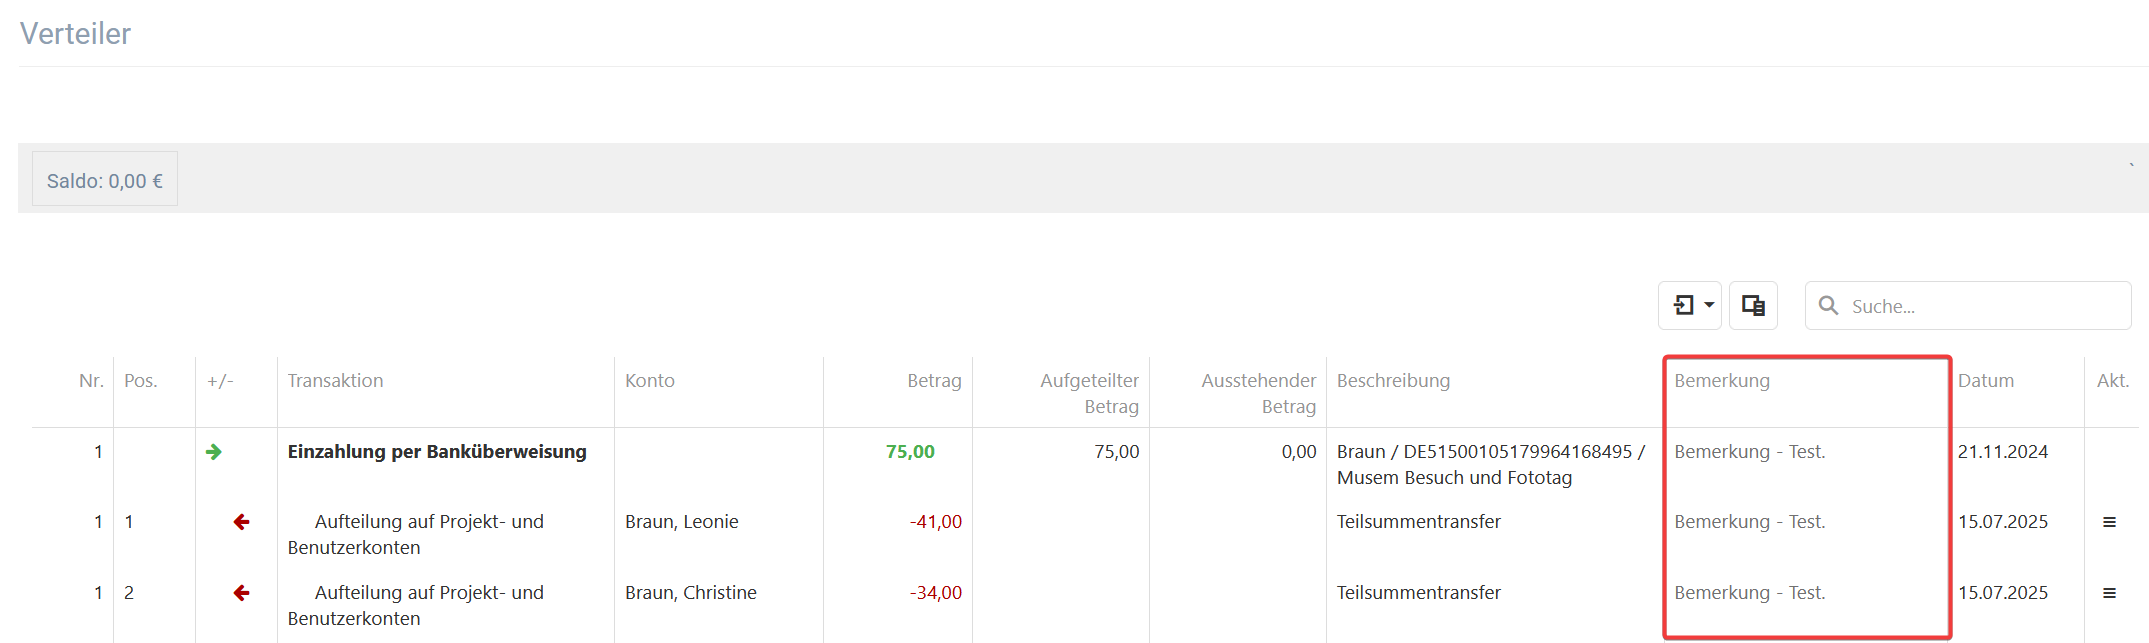Screen dimensions: 2149x643
Task: Click red arrow for Braun, Leonie row
Action: [241, 522]
